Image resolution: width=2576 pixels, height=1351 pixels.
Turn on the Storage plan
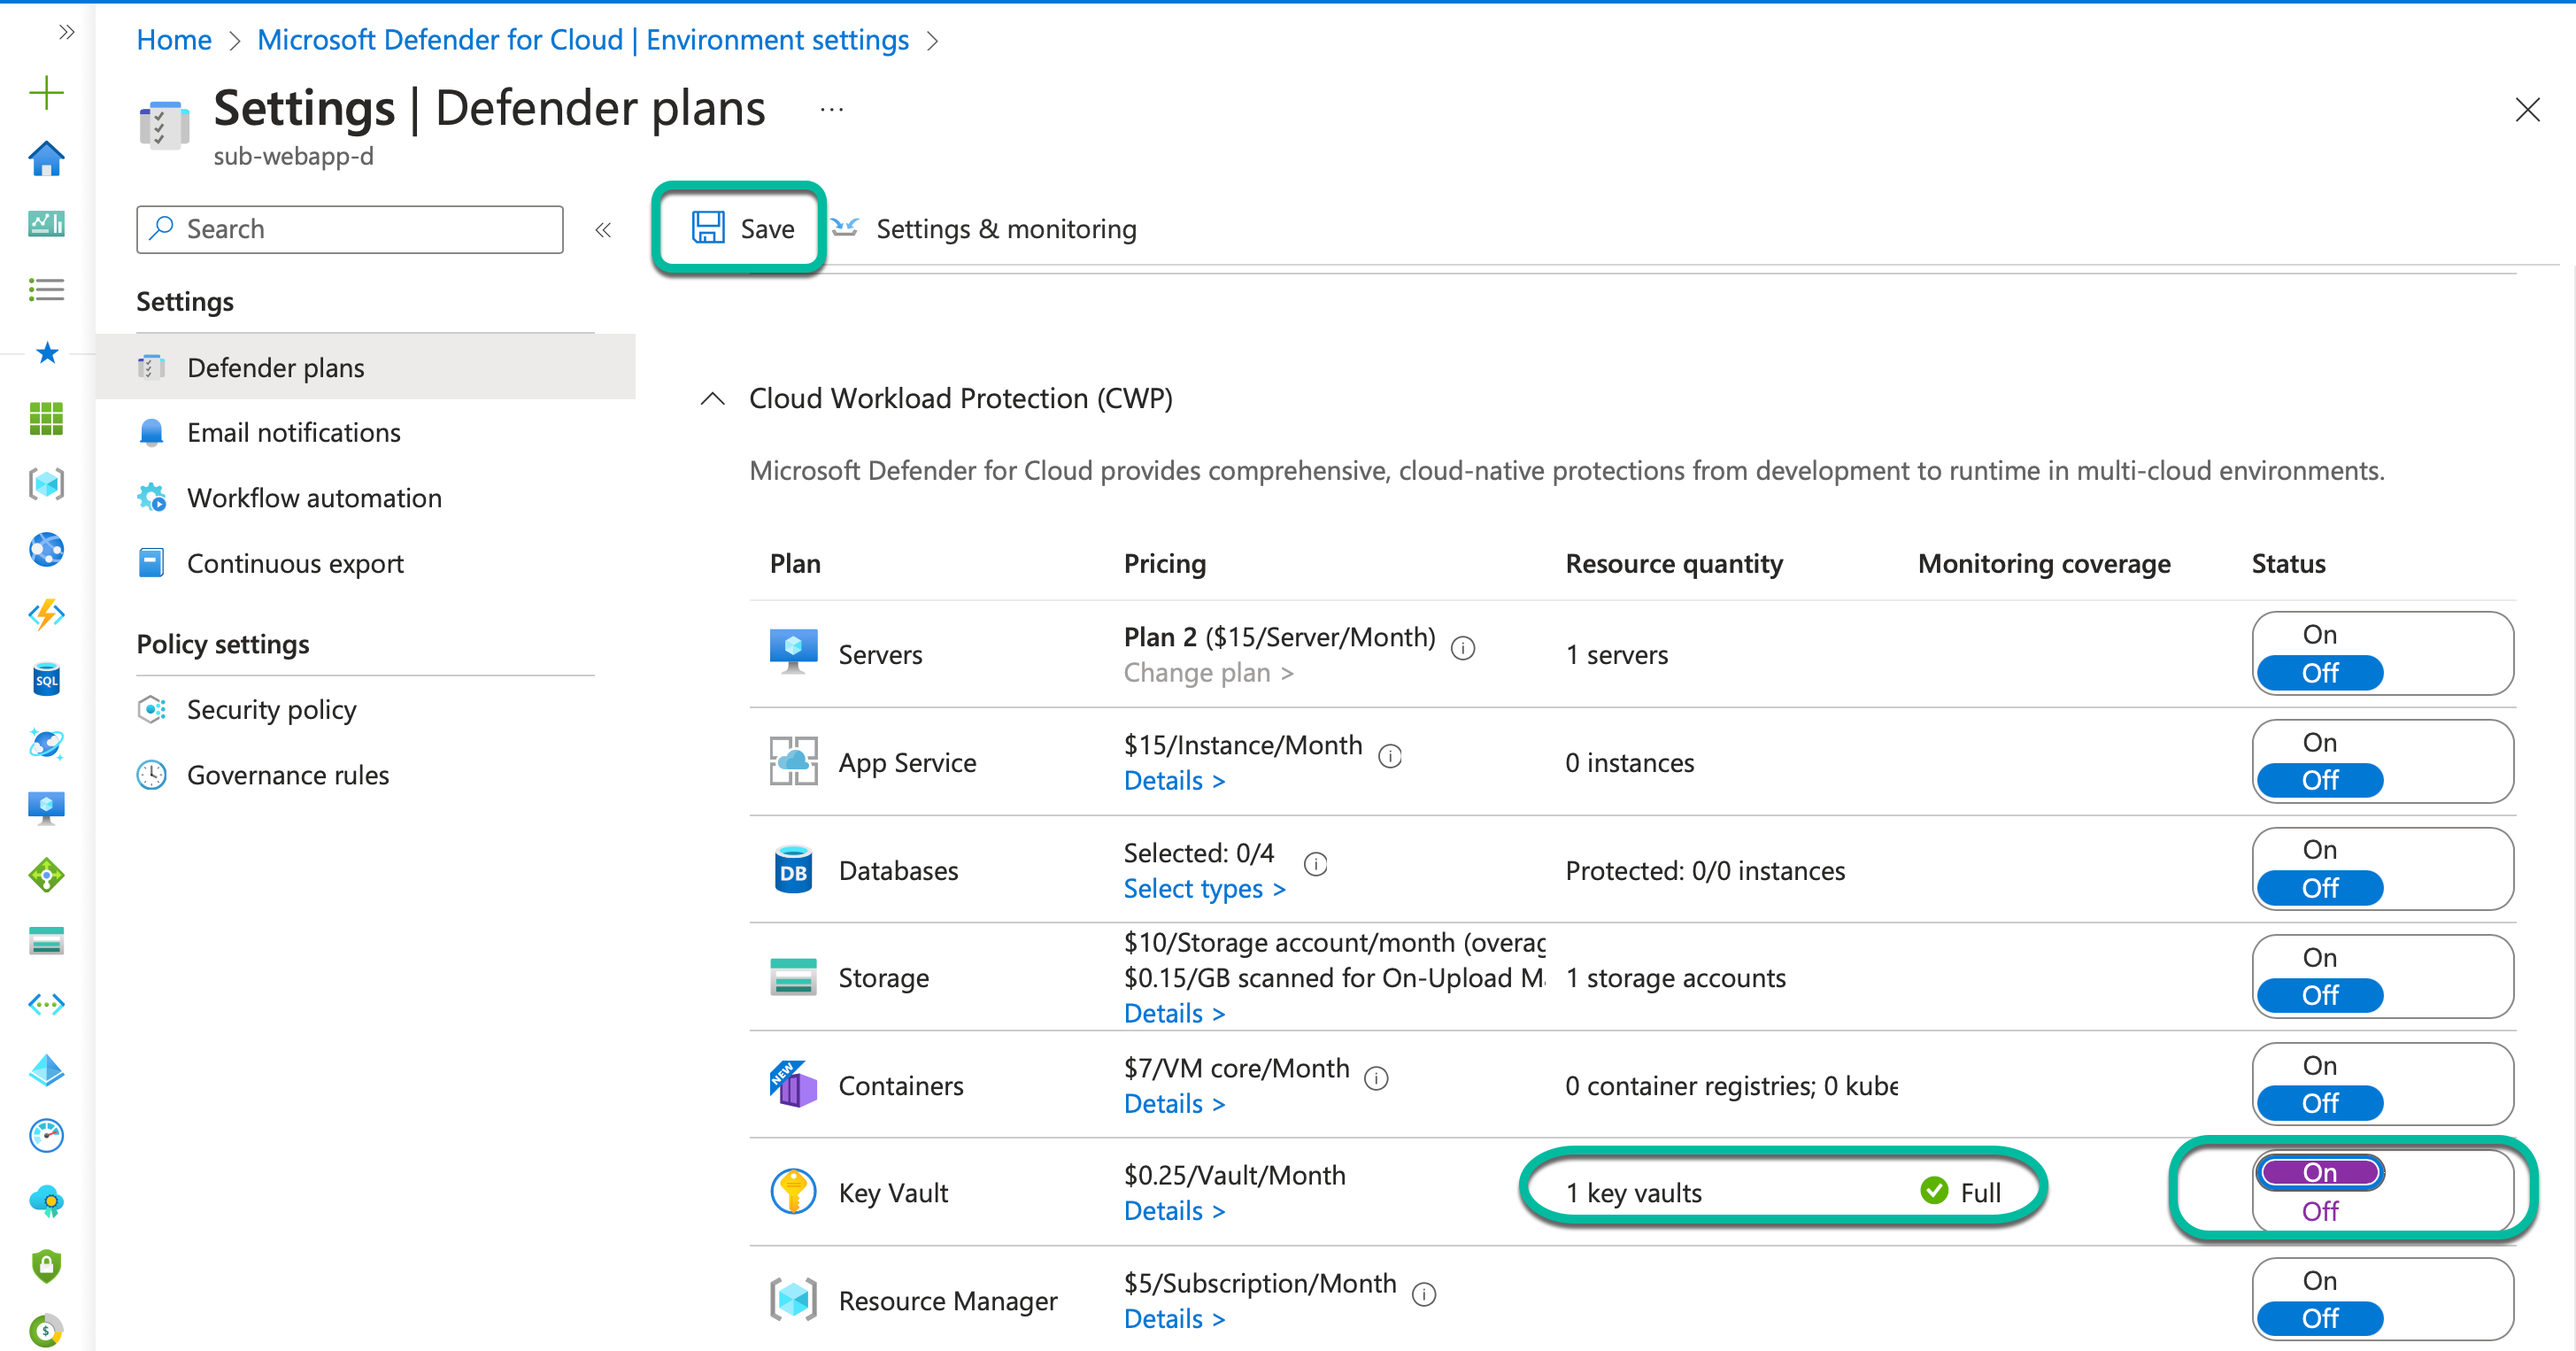pyautogui.click(x=2320, y=957)
